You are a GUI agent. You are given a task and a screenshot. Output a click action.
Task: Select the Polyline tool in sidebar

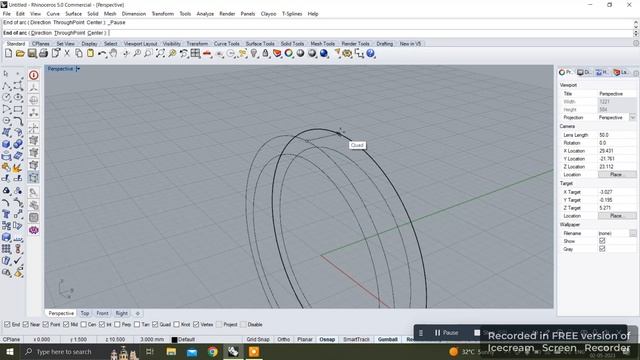[6, 86]
